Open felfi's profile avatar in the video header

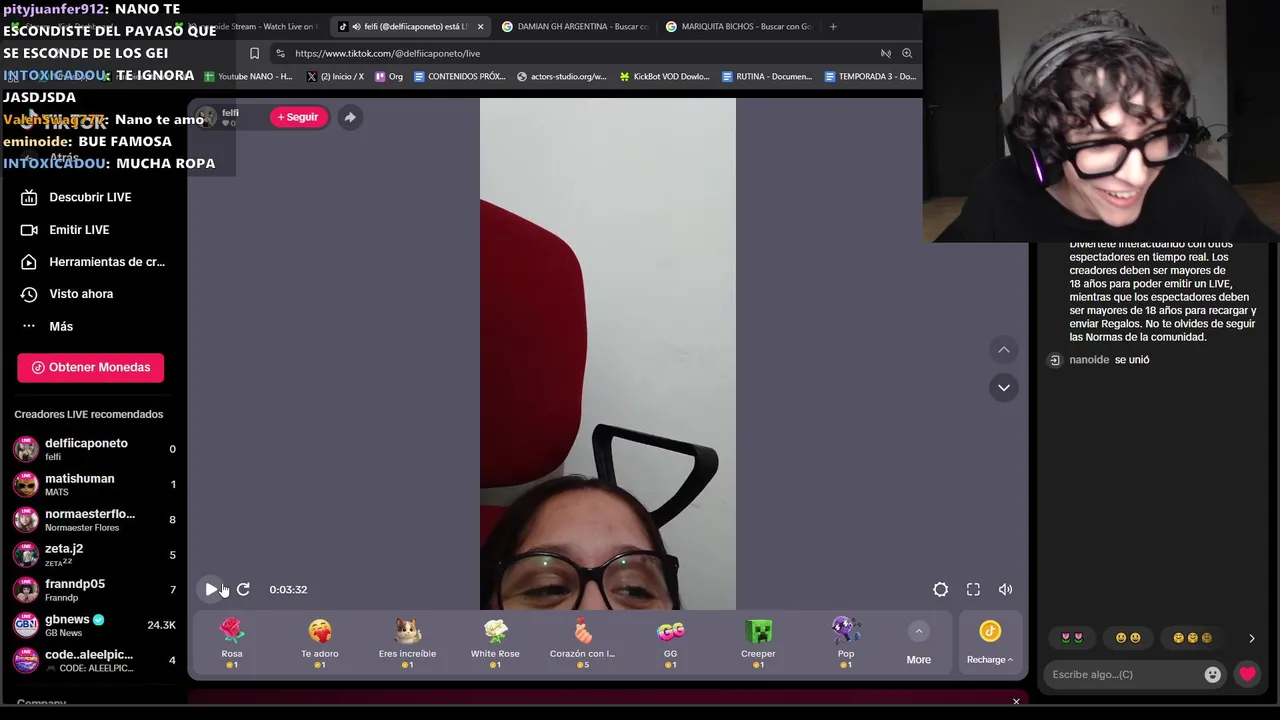tap(207, 117)
